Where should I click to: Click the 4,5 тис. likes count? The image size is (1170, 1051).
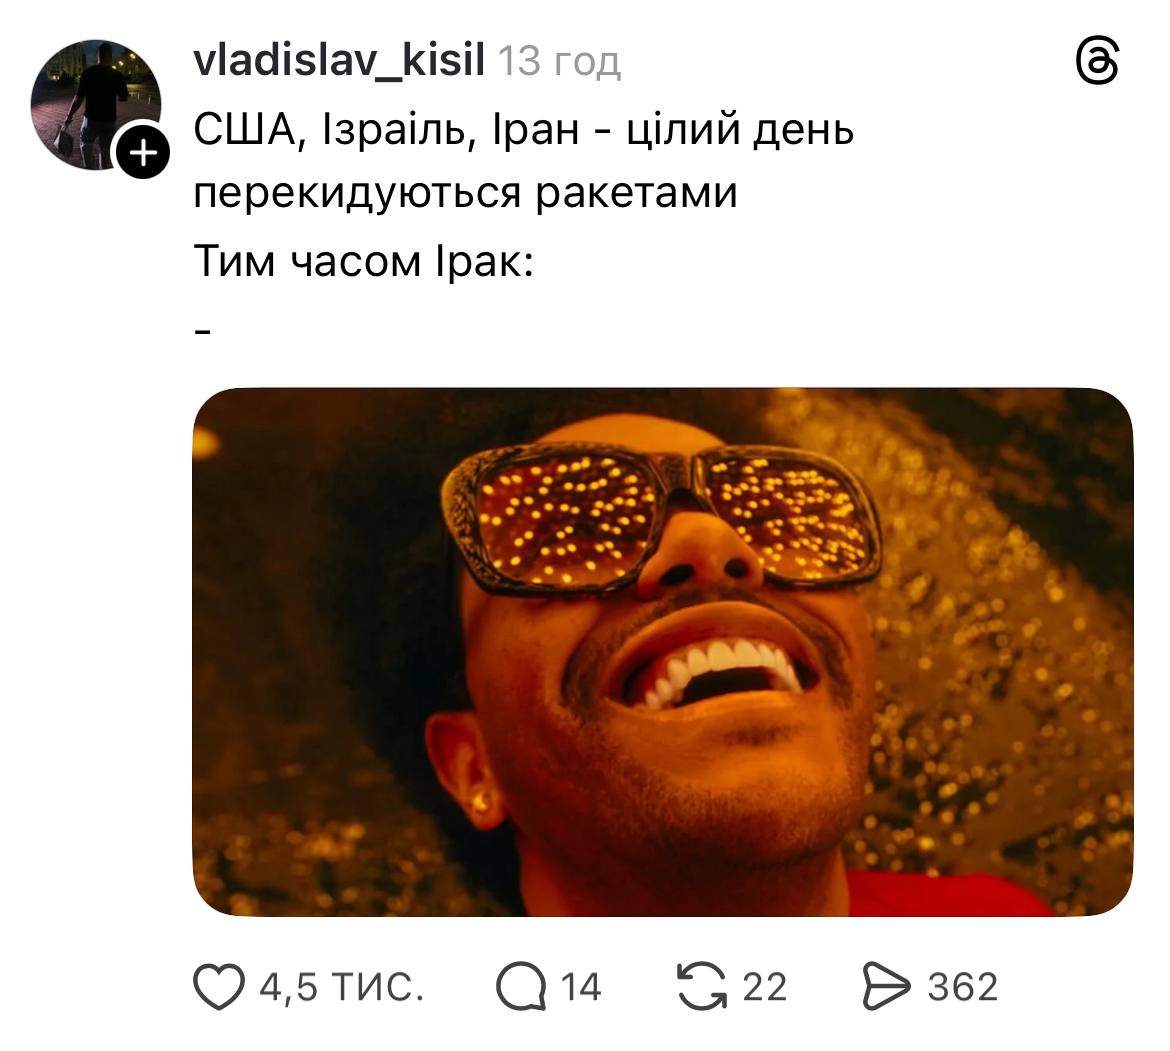(342, 987)
